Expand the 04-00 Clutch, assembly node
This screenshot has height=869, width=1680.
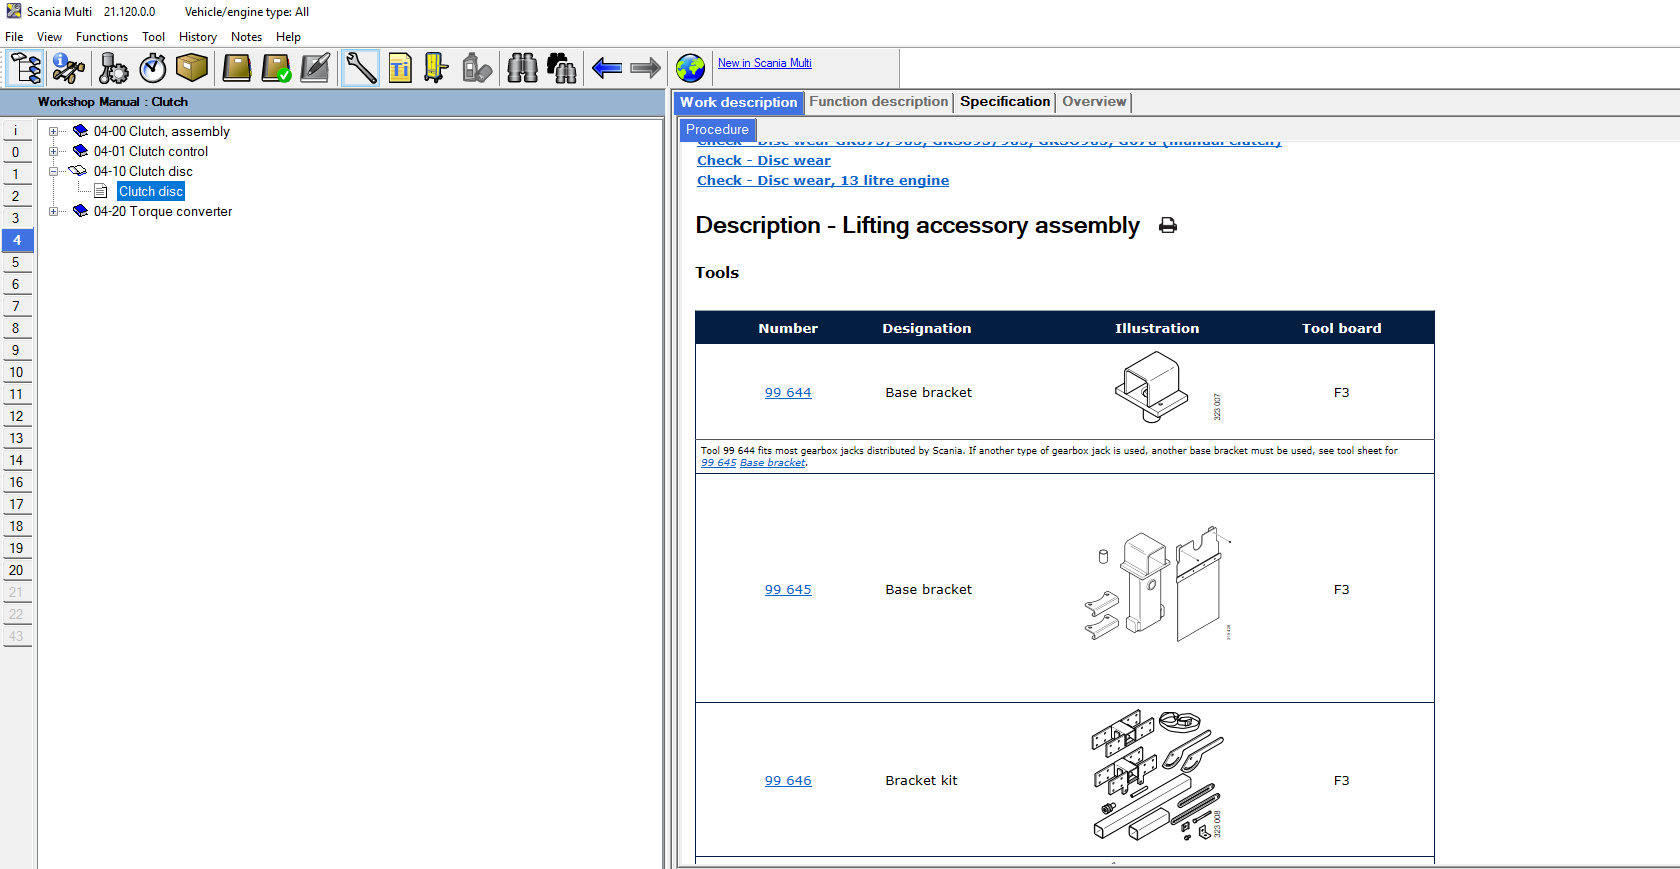54,131
